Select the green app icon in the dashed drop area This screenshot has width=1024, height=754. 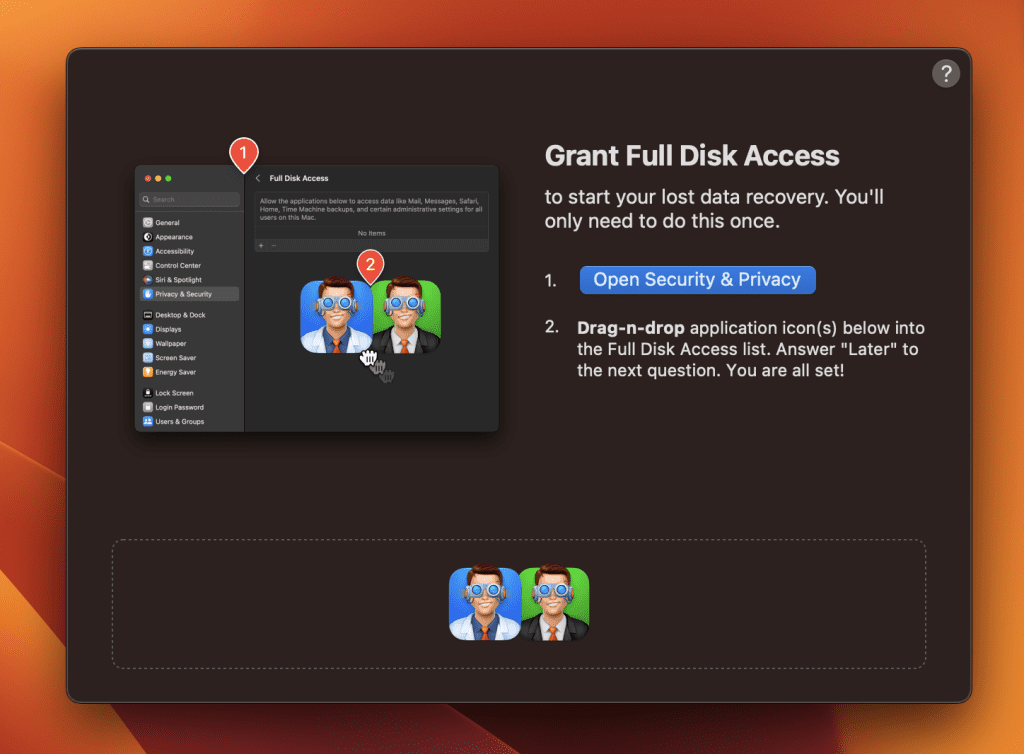[556, 603]
